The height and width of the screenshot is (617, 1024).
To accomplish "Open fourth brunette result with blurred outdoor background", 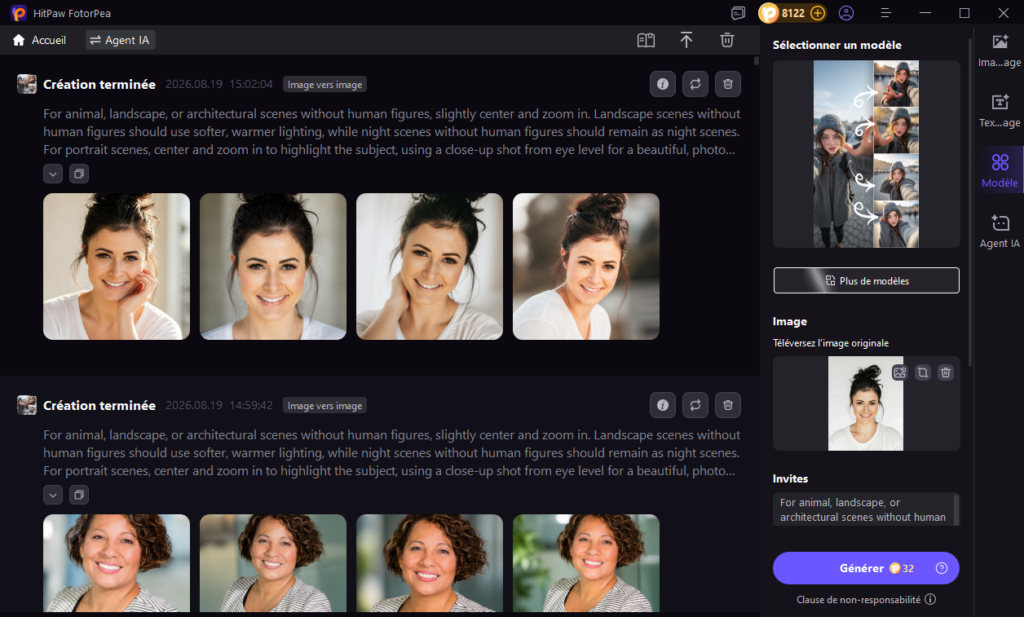I will [586, 266].
